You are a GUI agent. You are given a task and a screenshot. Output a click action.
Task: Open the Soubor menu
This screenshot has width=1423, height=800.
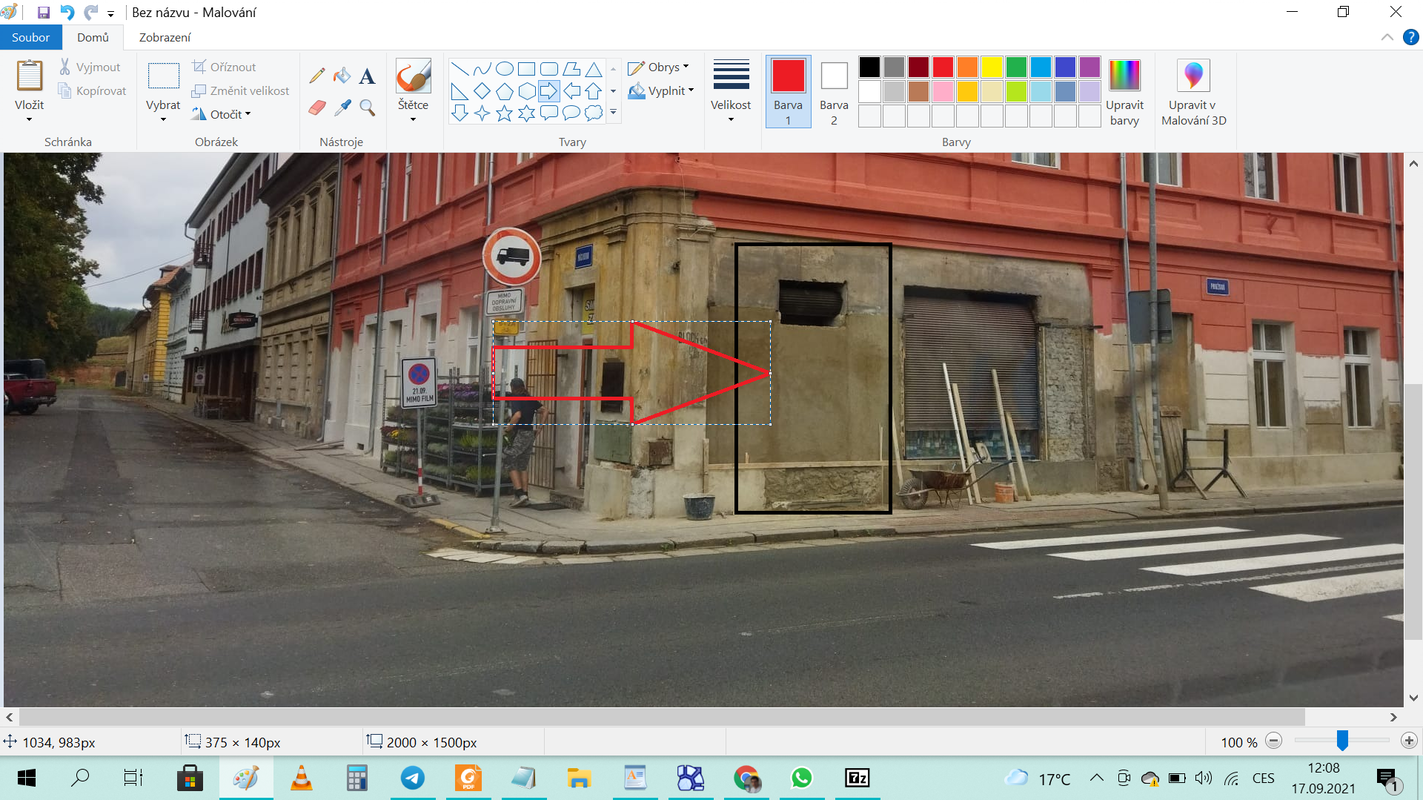click(31, 38)
